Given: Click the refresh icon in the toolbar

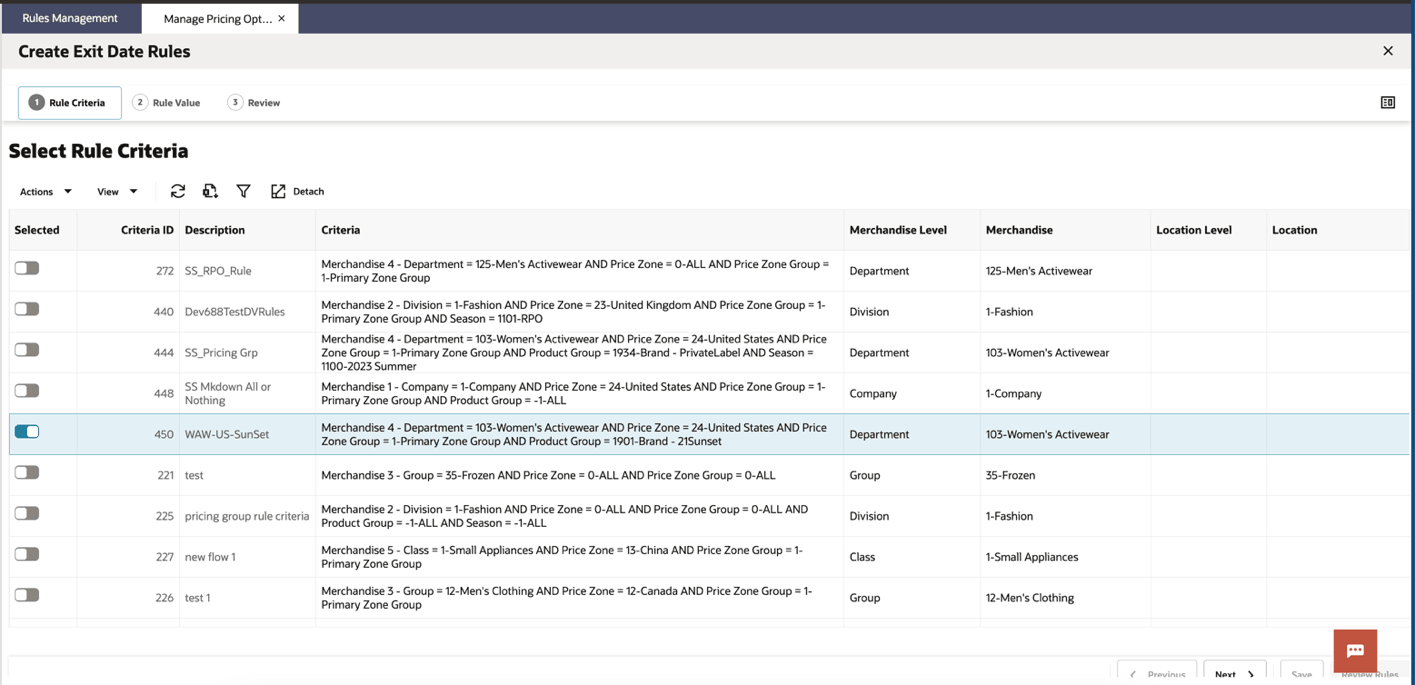Looking at the screenshot, I should [x=178, y=191].
